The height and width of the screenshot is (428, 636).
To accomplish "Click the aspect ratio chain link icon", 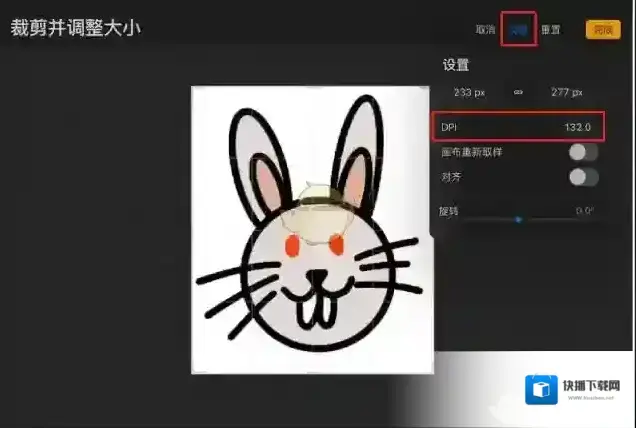I will click(518, 92).
